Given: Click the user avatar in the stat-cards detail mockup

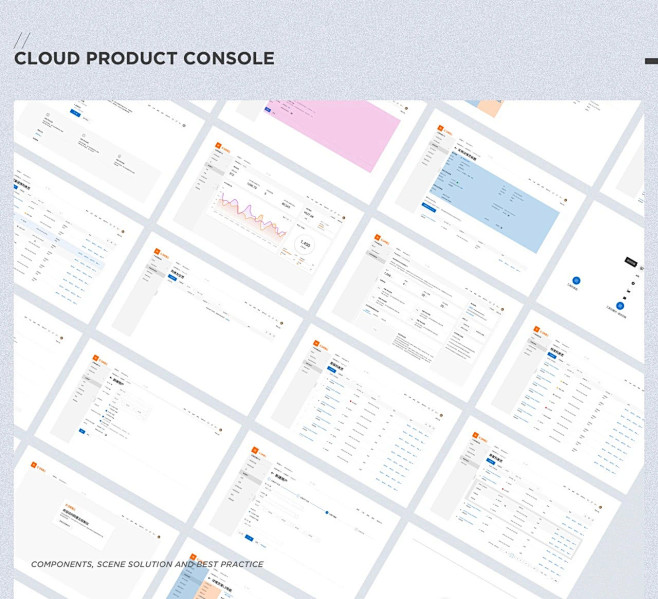Looking at the screenshot, I should click(x=503, y=310).
